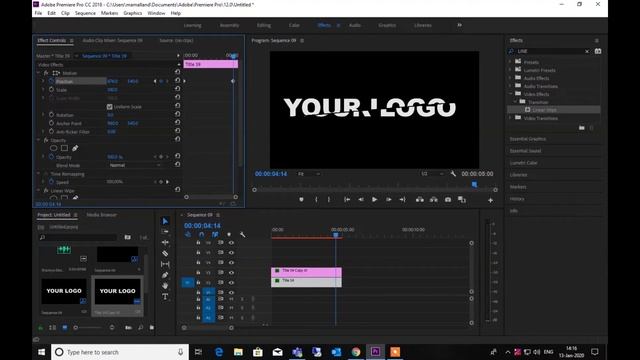The height and width of the screenshot is (360, 640).
Task: Toggle Uniform Scale checkbox
Action: click(x=109, y=107)
